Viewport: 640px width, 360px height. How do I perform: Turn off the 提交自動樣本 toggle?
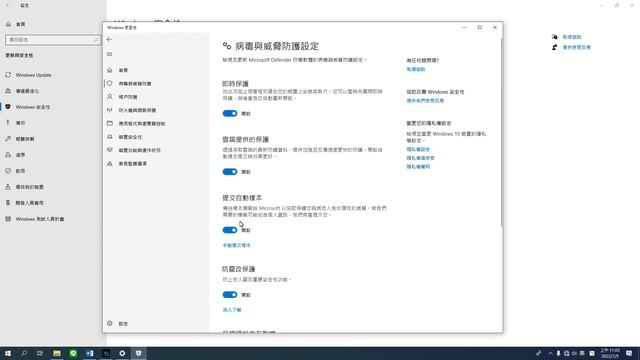[230, 230]
